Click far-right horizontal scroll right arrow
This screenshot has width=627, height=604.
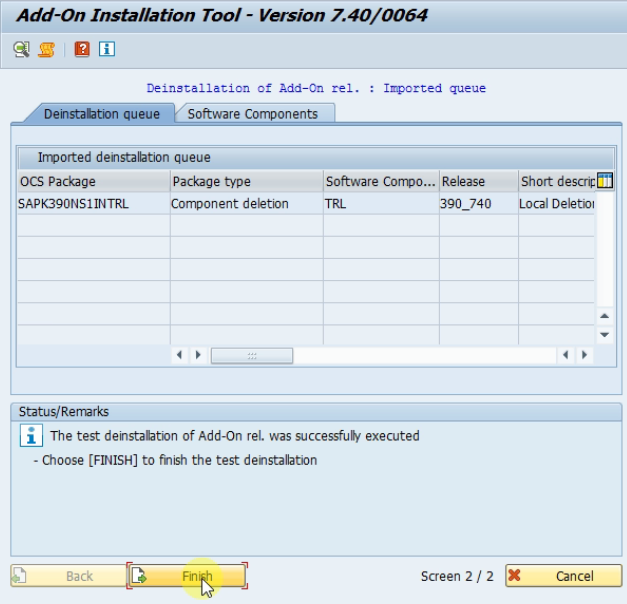click(x=585, y=355)
